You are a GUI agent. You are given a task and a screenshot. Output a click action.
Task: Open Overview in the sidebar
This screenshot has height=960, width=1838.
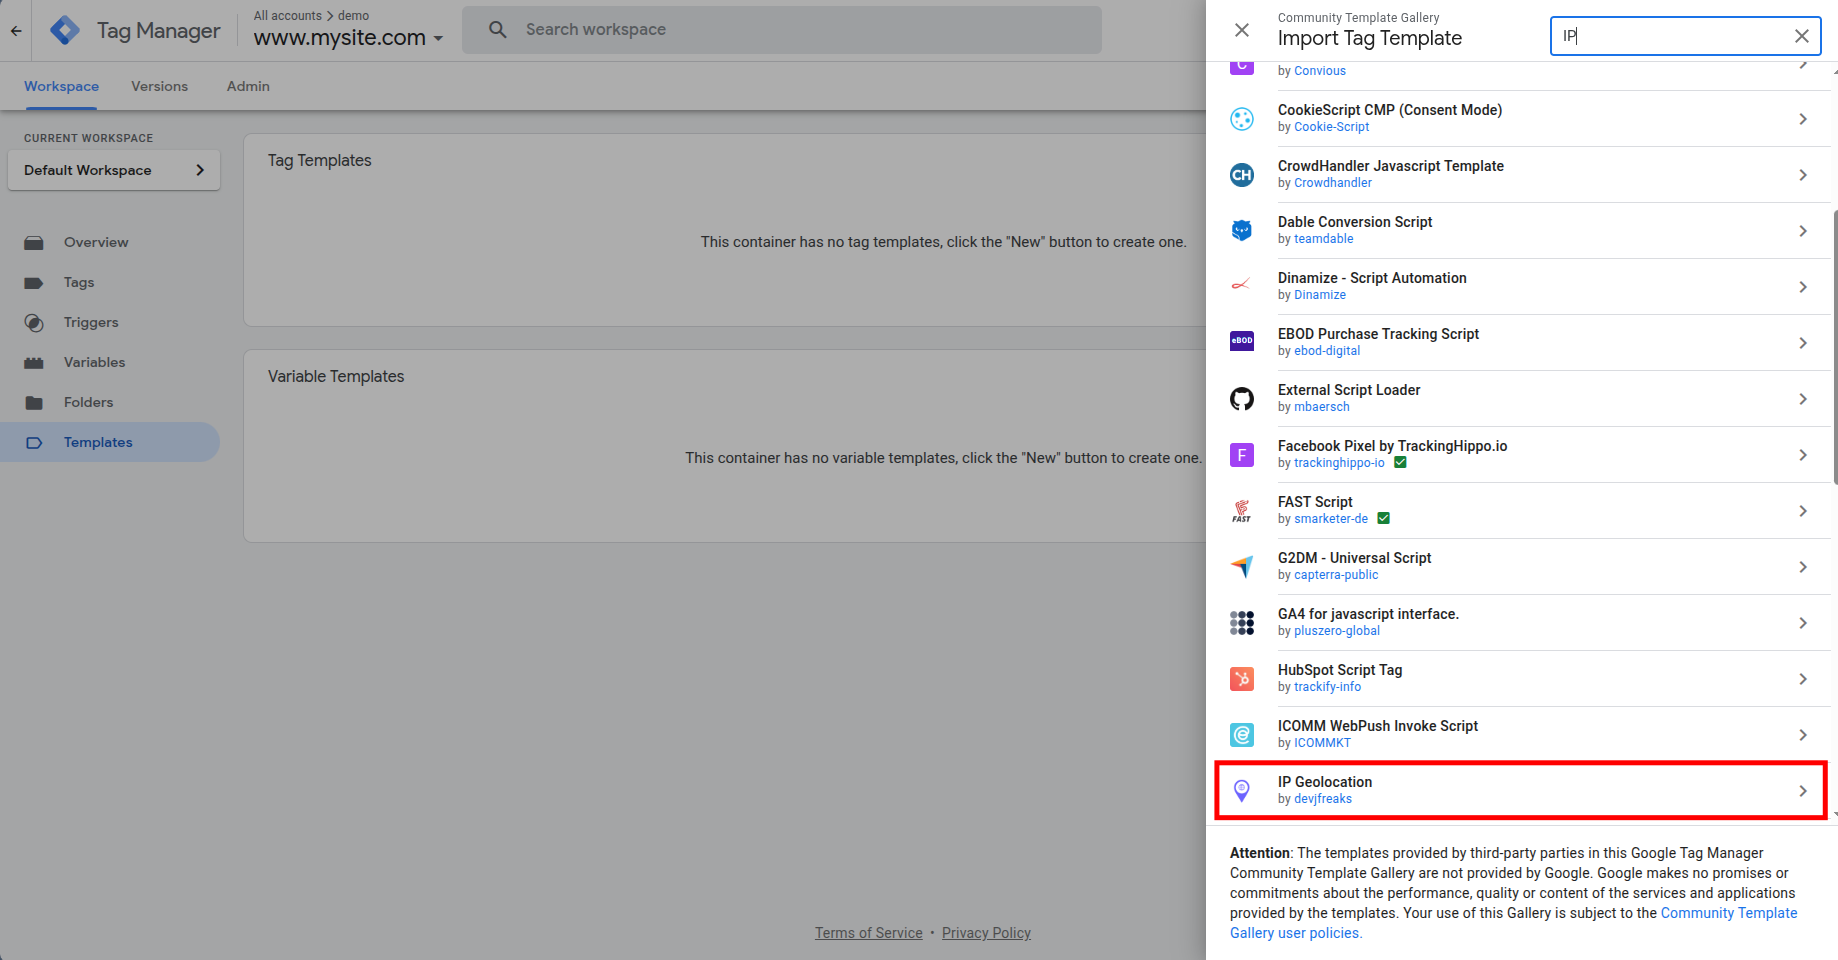(x=110, y=242)
